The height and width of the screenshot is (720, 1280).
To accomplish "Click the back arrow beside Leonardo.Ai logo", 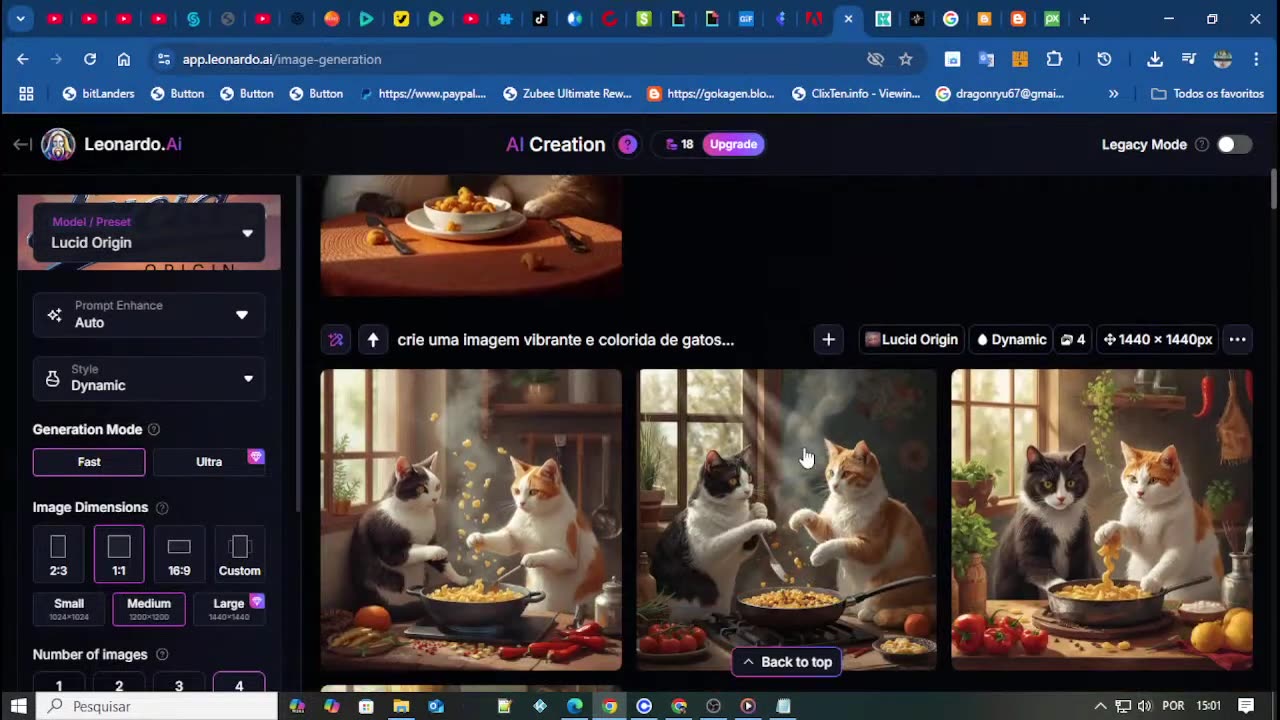I will [22, 144].
